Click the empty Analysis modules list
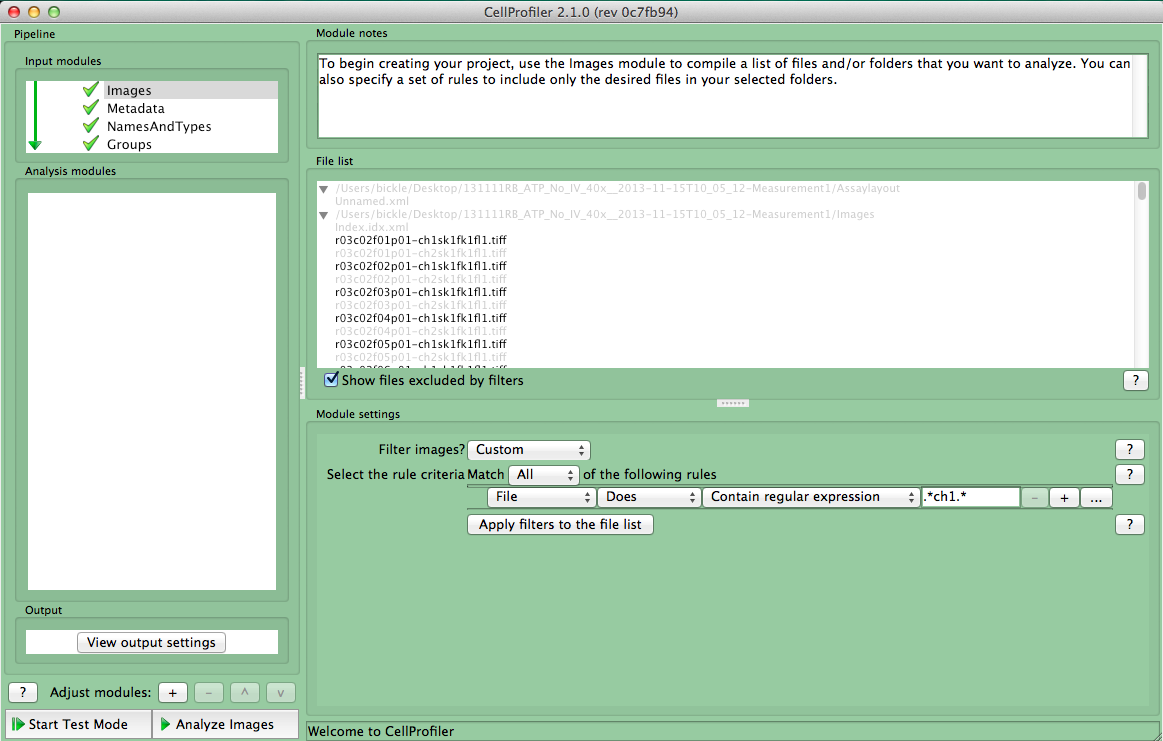This screenshot has width=1163, height=741. pos(152,392)
